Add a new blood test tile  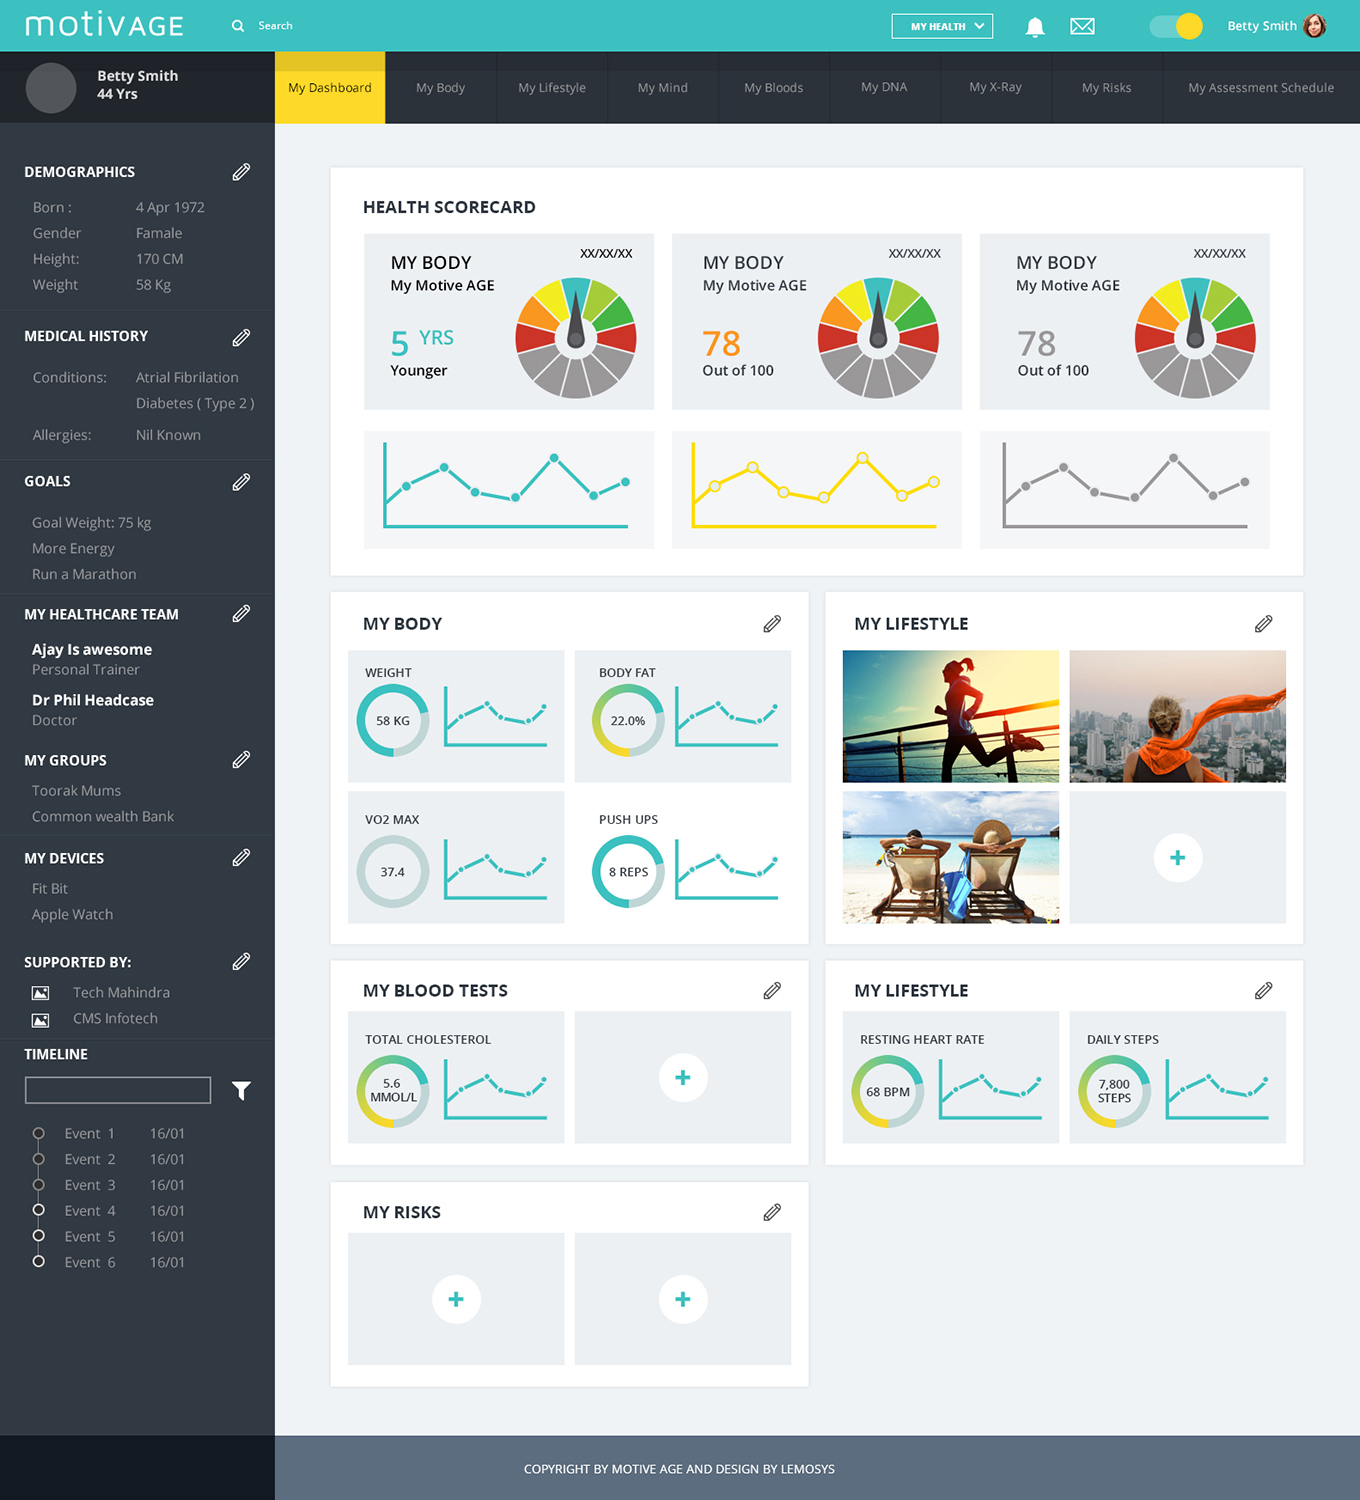point(683,1077)
